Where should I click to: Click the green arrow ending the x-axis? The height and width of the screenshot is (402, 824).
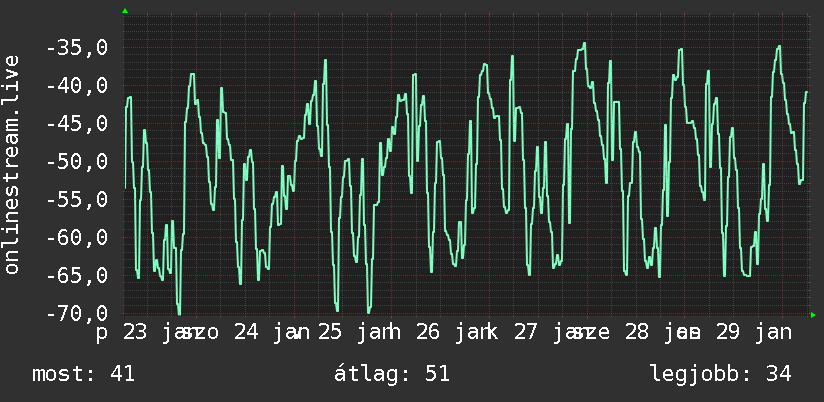(x=813, y=315)
